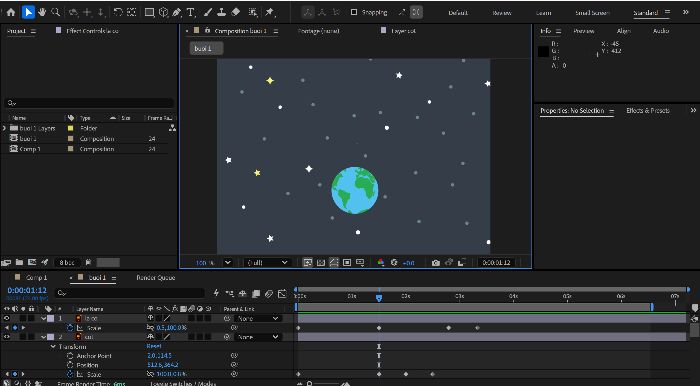The width and height of the screenshot is (700, 386).
Task: Select the Zoom magnifier tool
Action: tap(55, 12)
